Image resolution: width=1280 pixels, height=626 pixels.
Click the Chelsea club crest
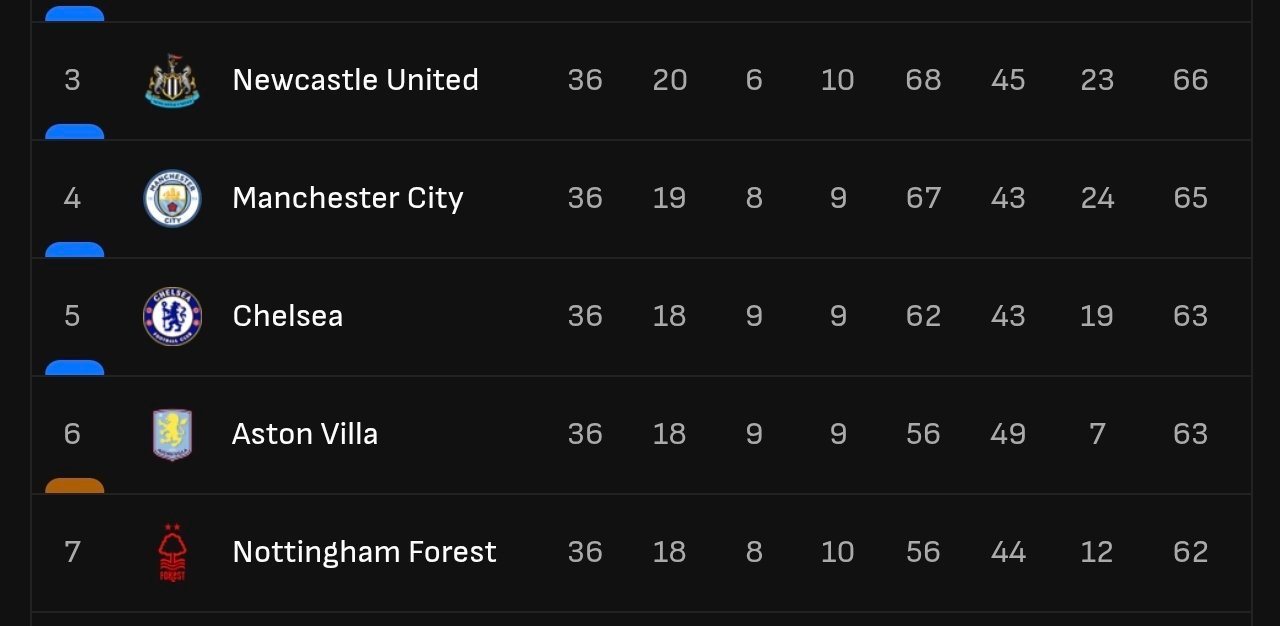[x=172, y=316]
